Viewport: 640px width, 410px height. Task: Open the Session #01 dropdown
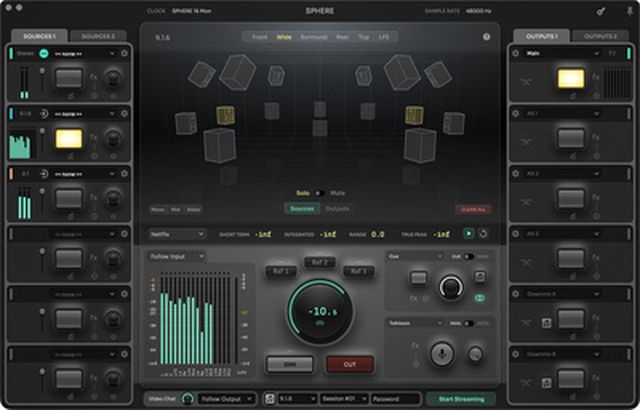click(x=344, y=399)
